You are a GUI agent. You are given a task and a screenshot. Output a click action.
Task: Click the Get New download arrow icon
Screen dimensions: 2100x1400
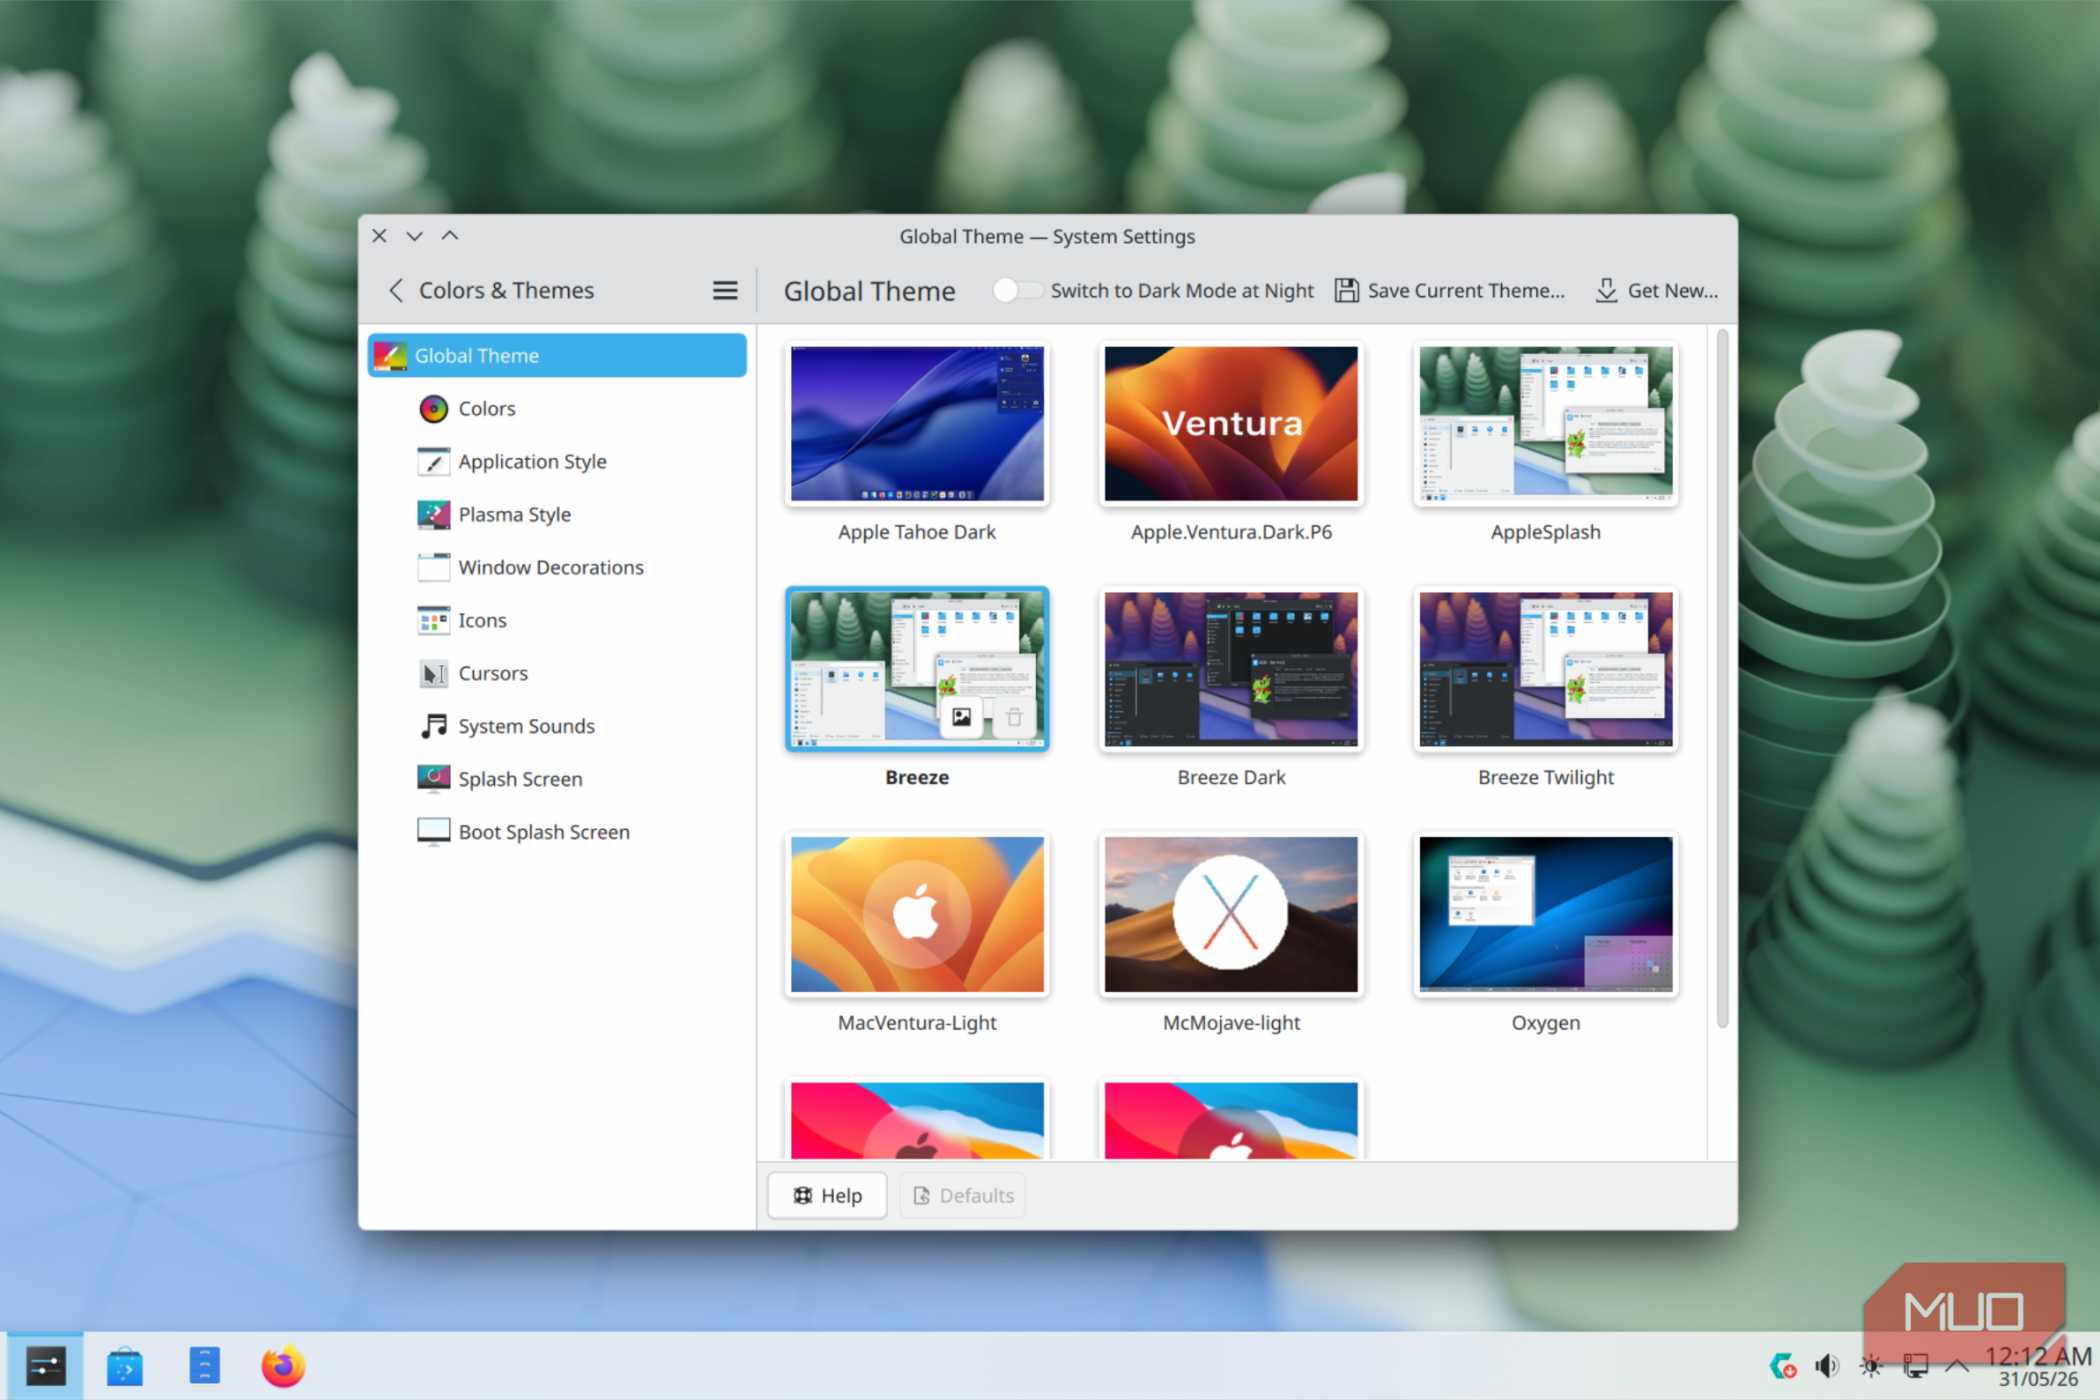pos(1606,291)
